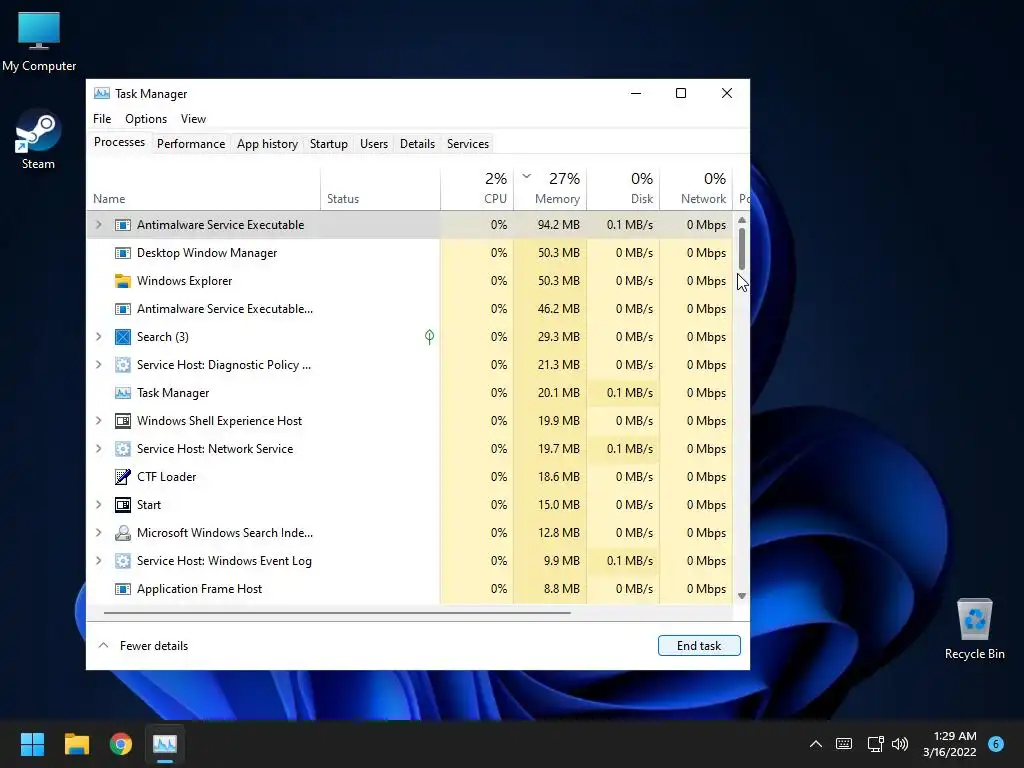1024x768 pixels.
Task: Switch to the App history tab
Action: tap(267, 144)
